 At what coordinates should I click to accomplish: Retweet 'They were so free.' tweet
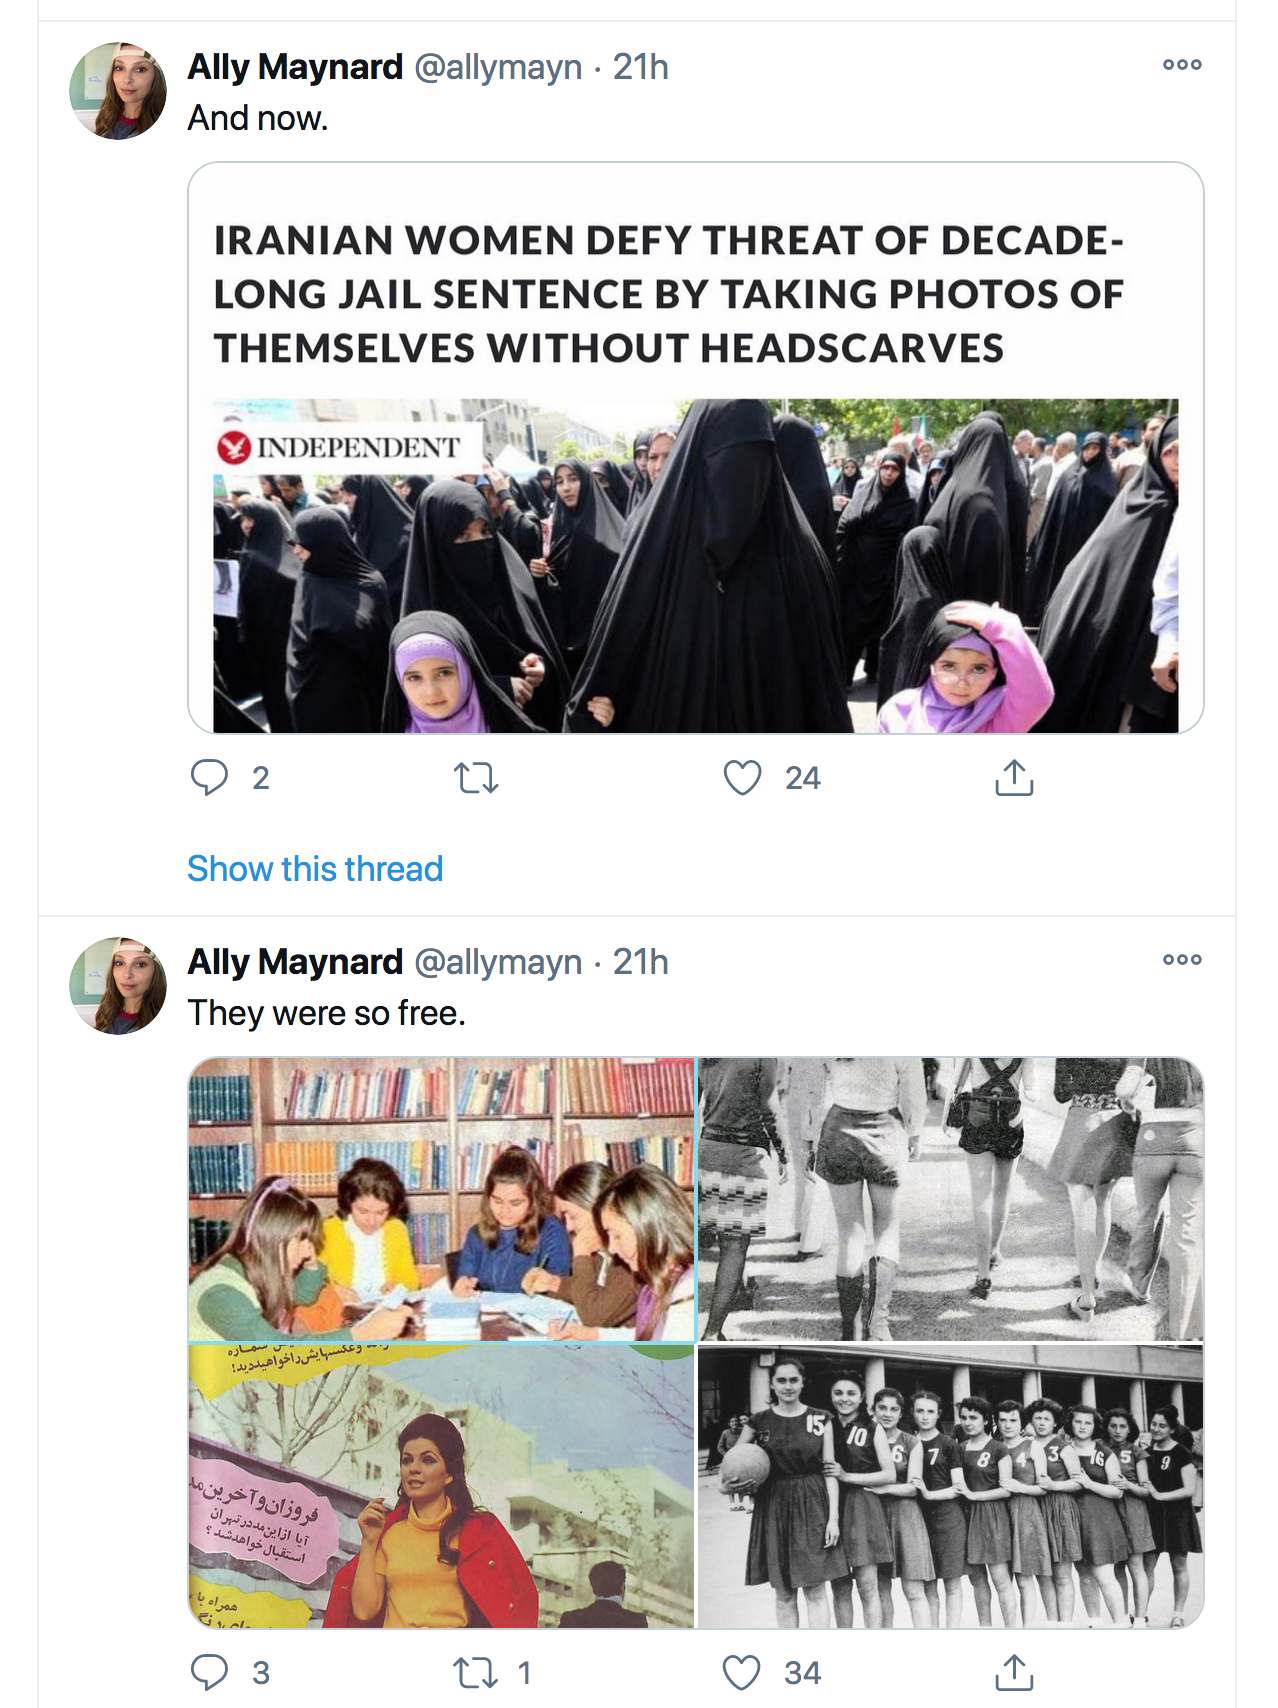point(476,1672)
